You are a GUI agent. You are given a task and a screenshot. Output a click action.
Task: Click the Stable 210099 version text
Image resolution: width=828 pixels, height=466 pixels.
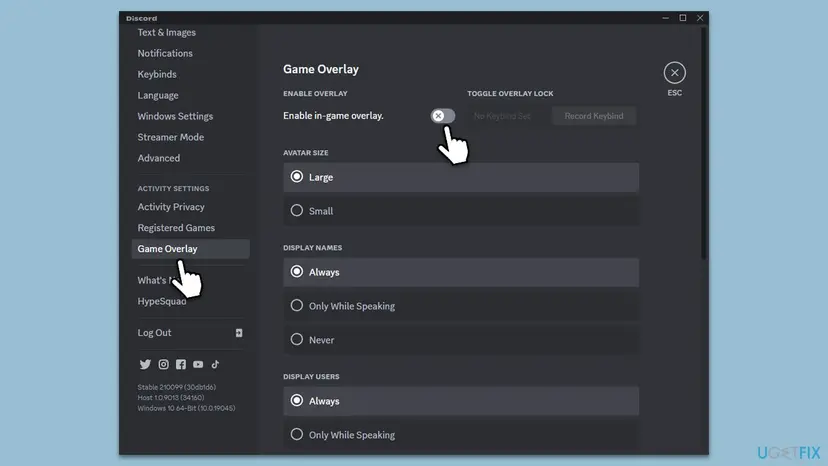coord(176,387)
